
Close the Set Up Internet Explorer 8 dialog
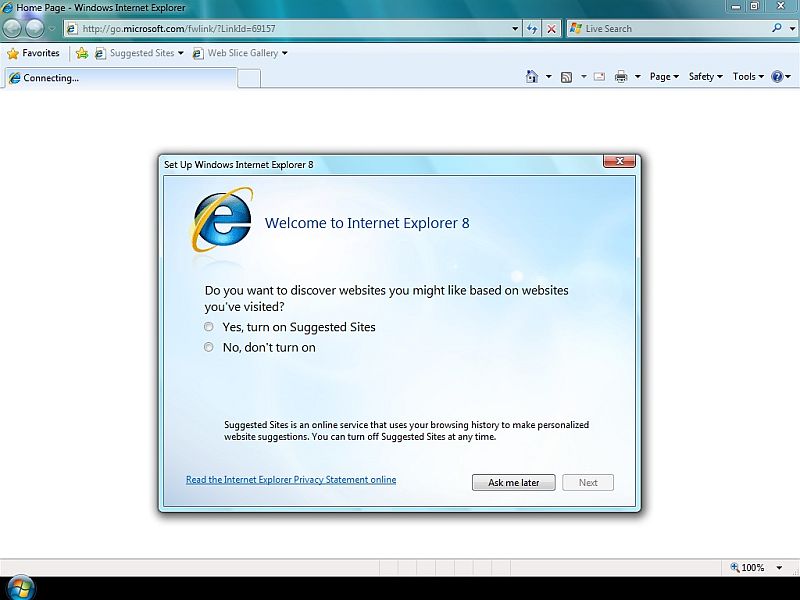point(619,161)
